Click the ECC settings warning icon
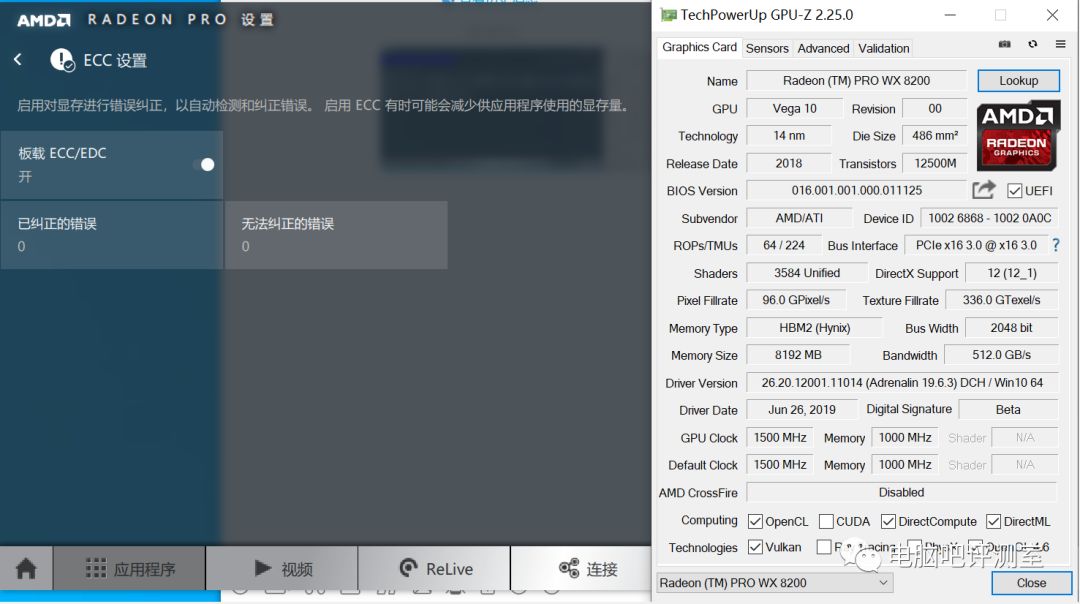 [62, 61]
